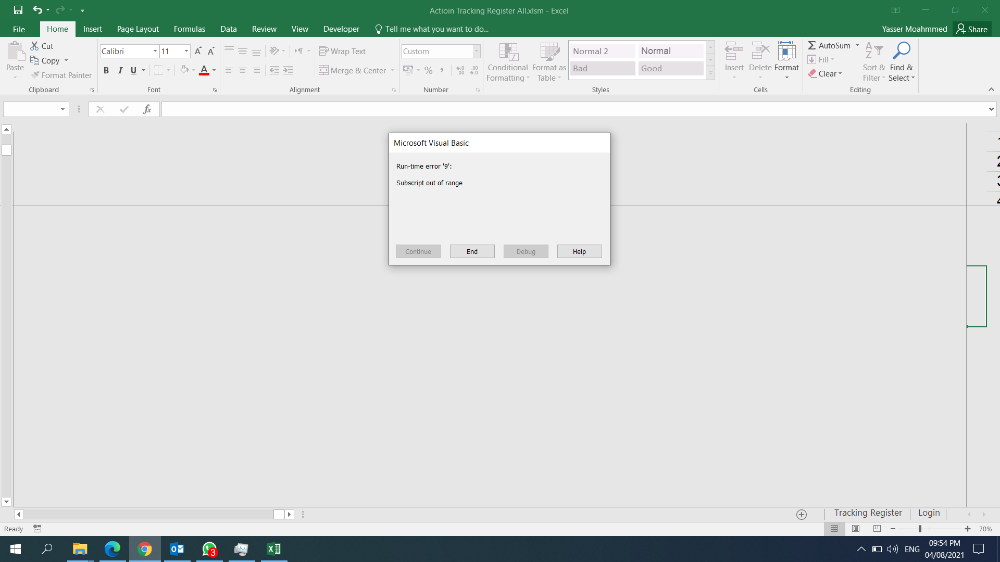
Task: Click the Paste clipboard icon
Action: click(x=15, y=51)
